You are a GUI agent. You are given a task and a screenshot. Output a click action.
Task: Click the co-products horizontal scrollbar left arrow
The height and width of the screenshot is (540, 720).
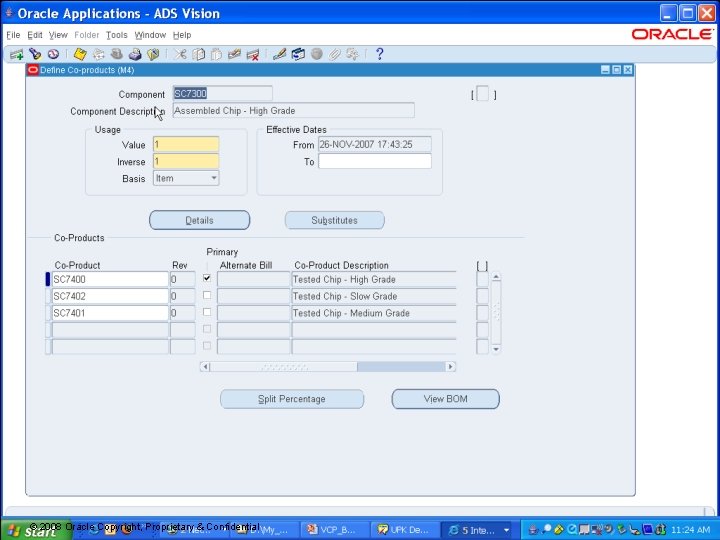205,367
